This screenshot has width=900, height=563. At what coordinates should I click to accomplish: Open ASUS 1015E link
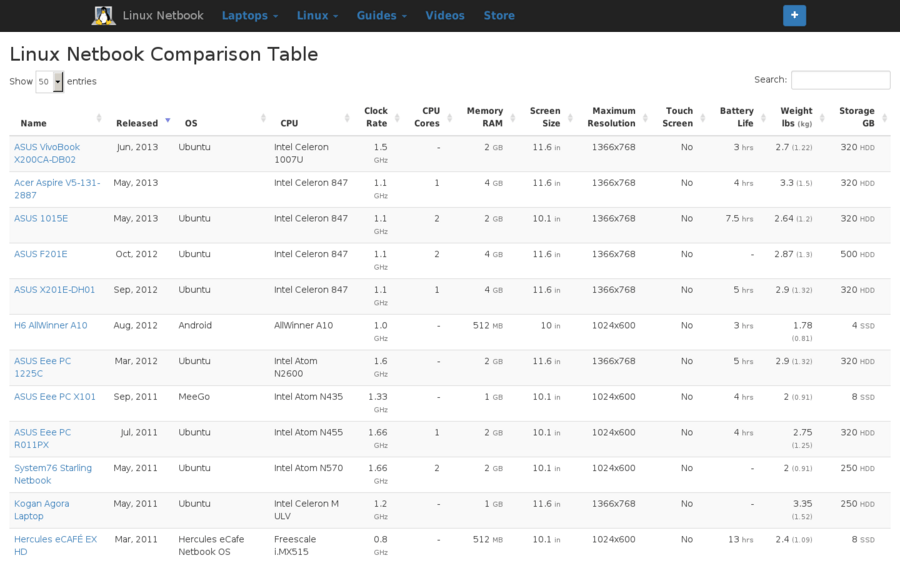coord(41,219)
